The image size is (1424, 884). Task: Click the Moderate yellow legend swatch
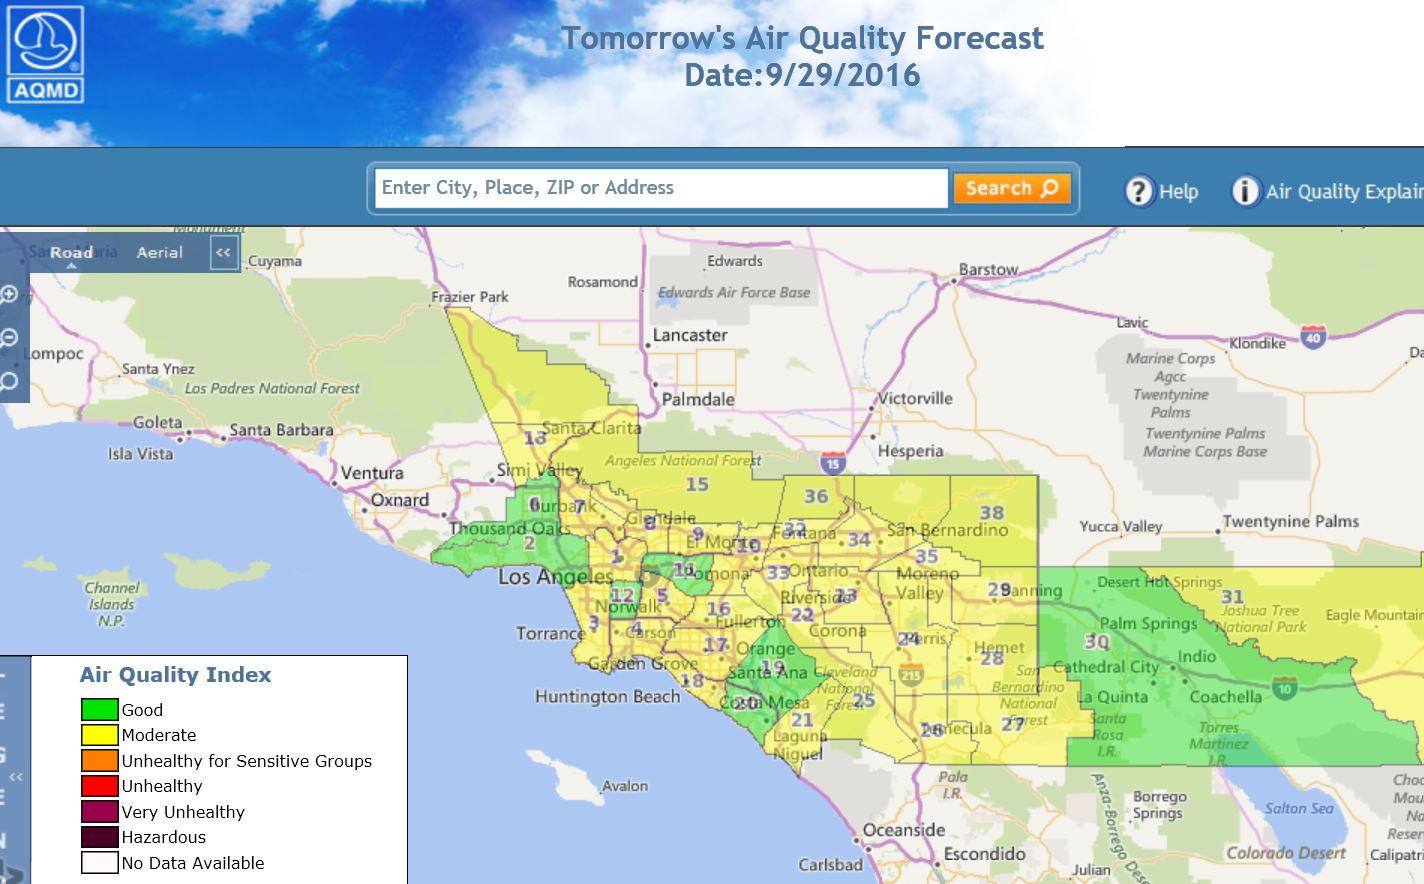pyautogui.click(x=100, y=735)
